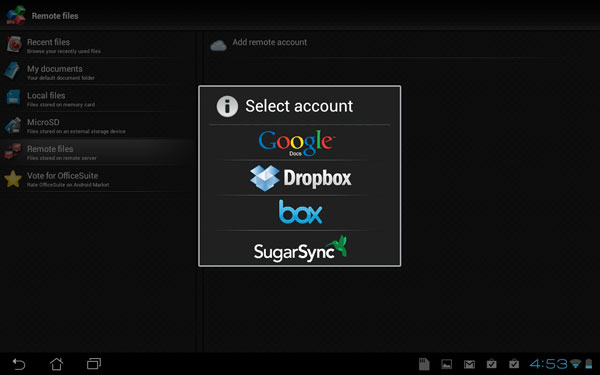Viewport: 600px width, 375px height.
Task: Tap the recent apps button
Action: click(x=94, y=364)
